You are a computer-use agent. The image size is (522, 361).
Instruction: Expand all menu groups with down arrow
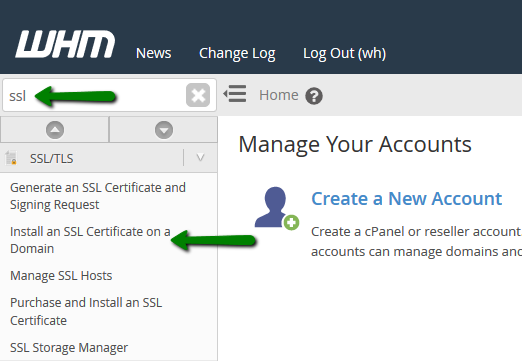(x=164, y=130)
